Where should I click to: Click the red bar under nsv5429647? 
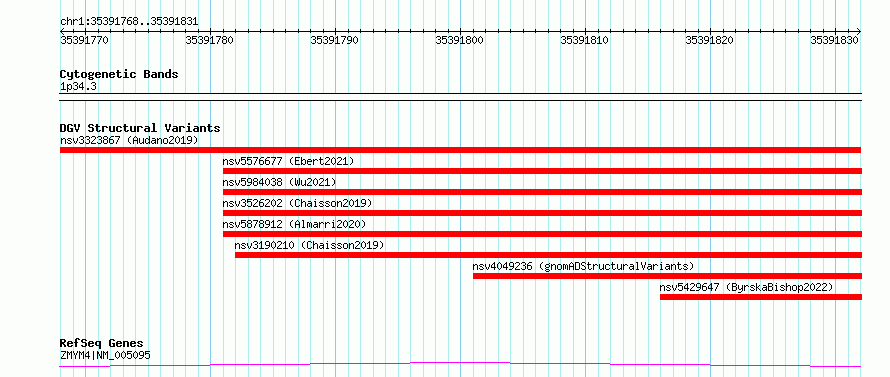tap(761, 297)
